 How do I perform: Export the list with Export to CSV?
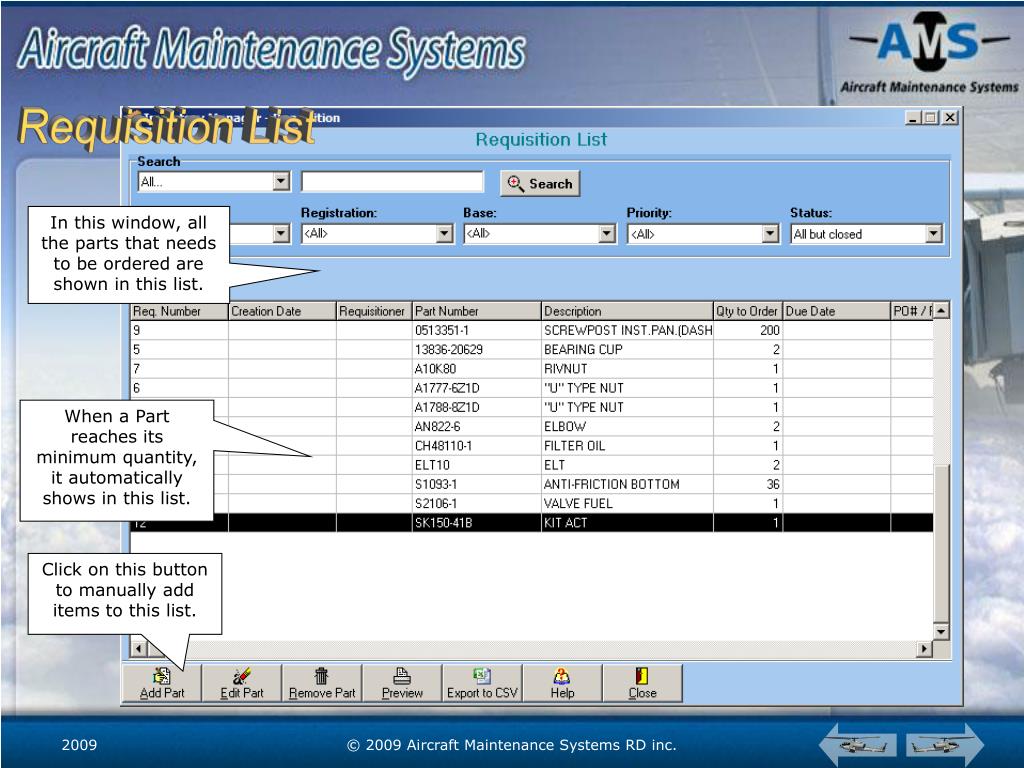click(x=482, y=683)
